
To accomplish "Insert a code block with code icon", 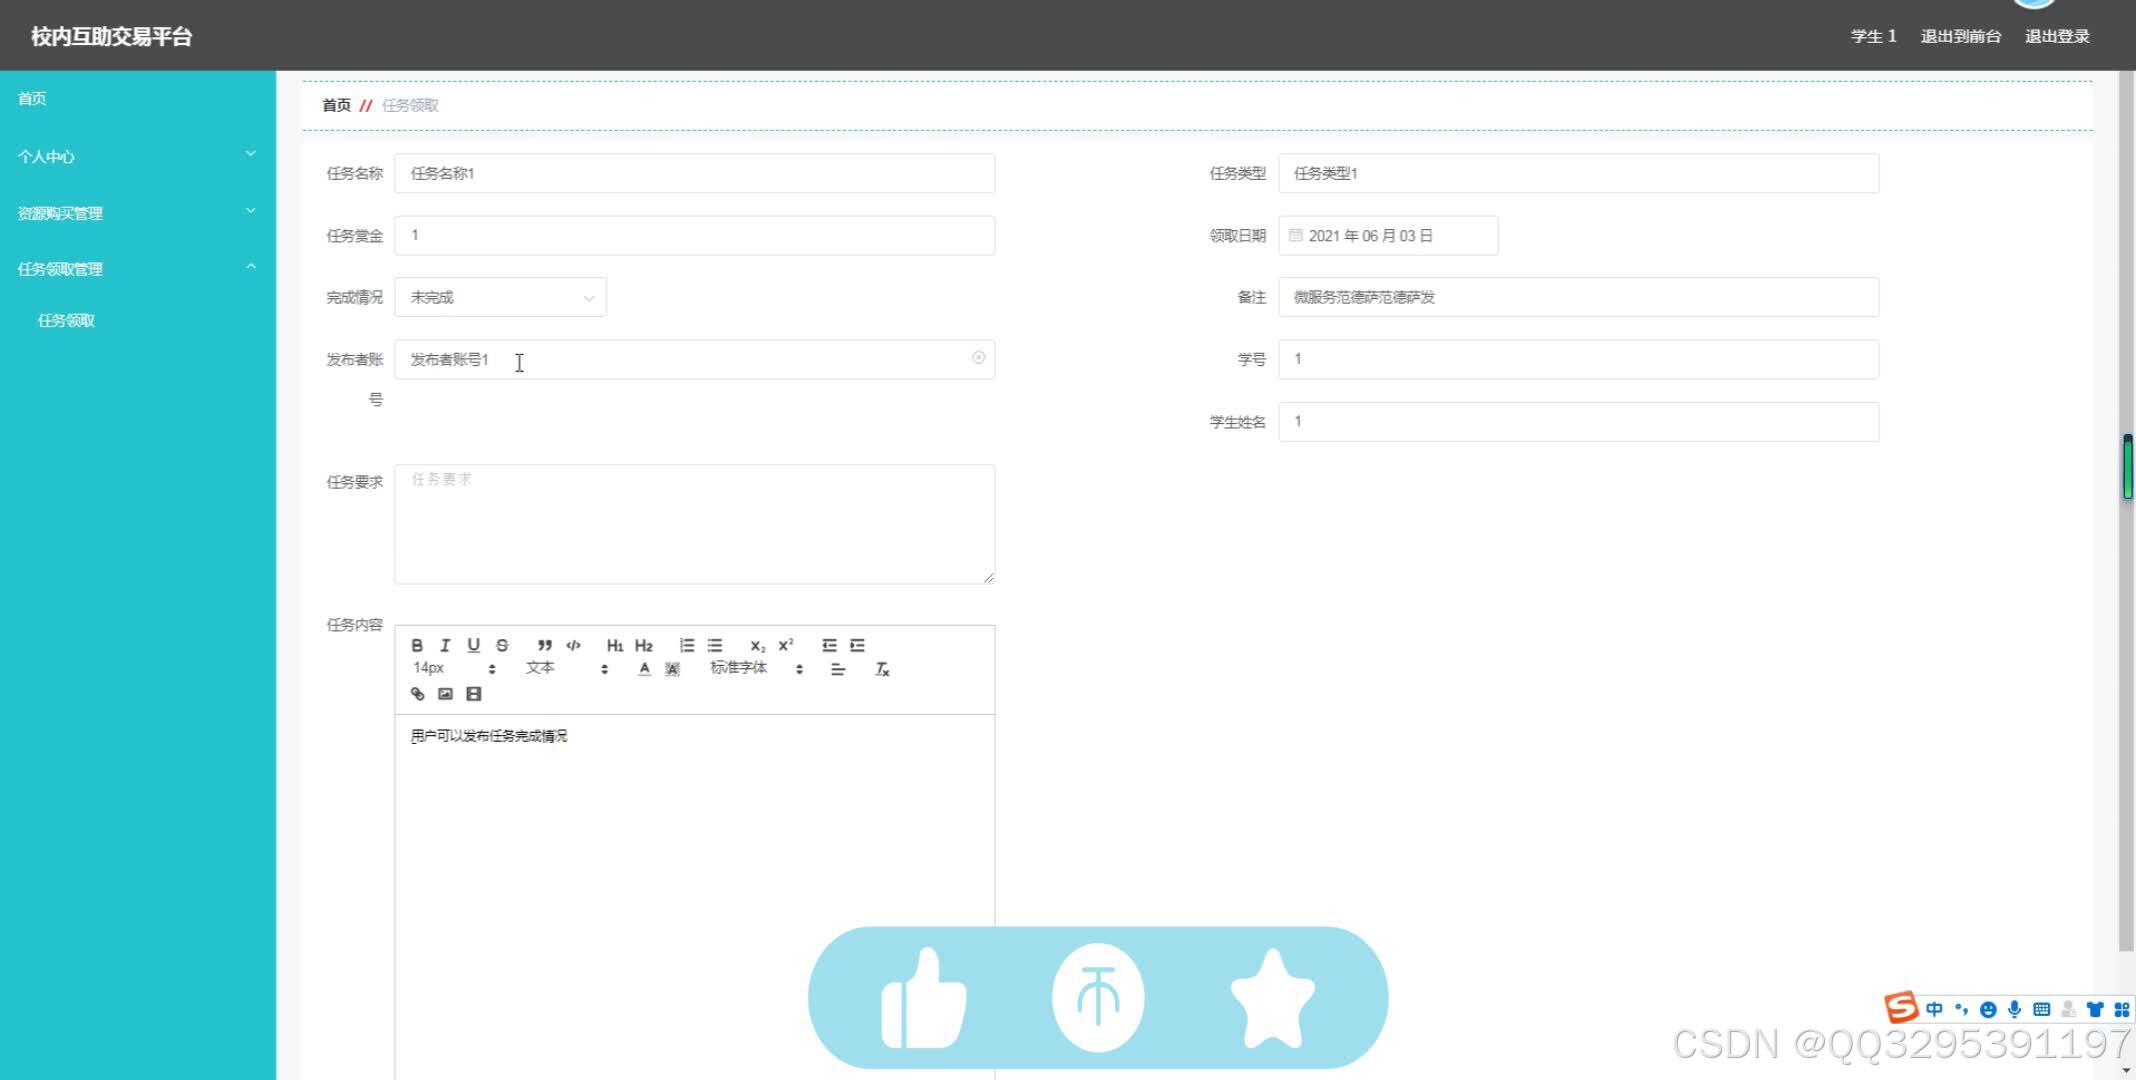I will coord(573,645).
